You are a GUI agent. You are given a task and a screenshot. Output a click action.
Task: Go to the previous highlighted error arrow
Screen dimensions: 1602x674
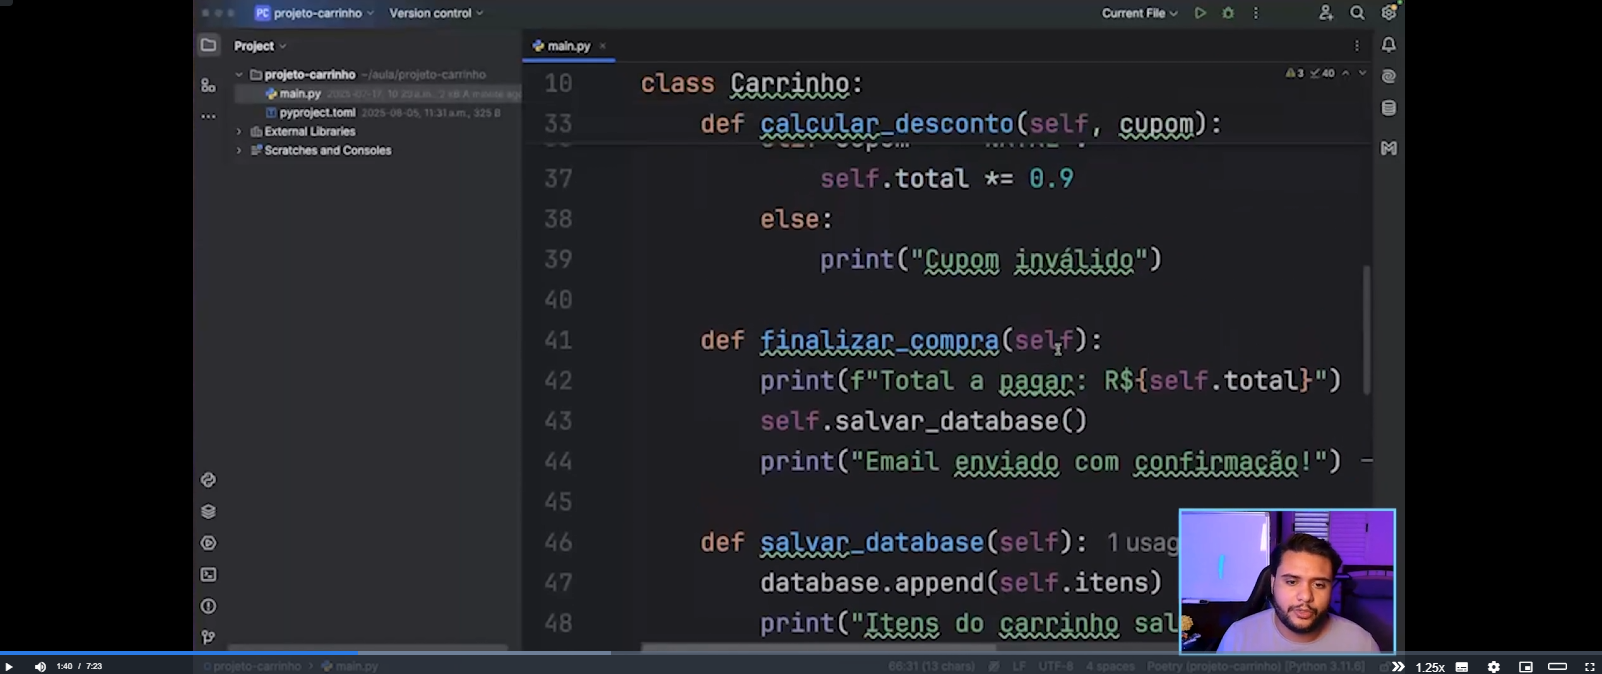(1346, 73)
